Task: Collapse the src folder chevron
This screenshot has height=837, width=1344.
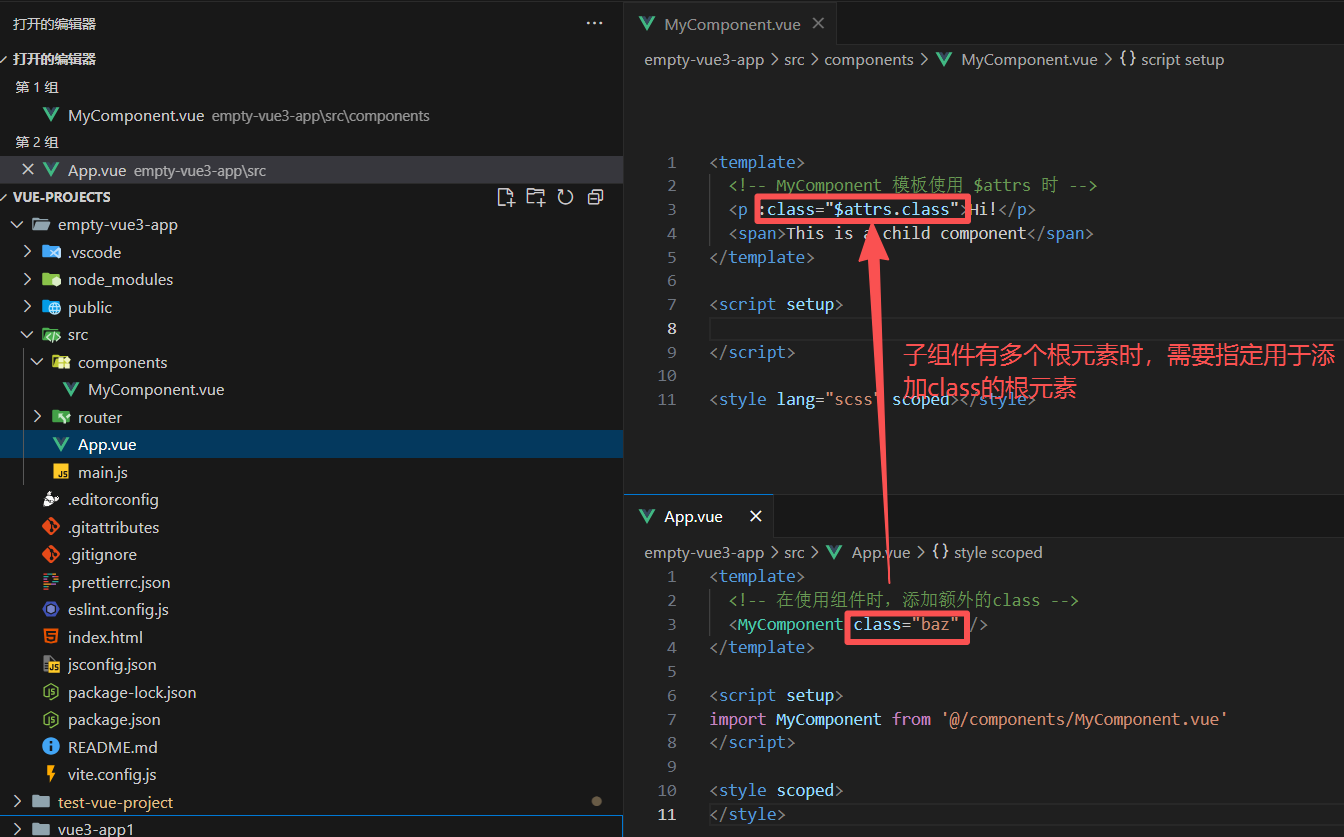Action: click(x=27, y=334)
